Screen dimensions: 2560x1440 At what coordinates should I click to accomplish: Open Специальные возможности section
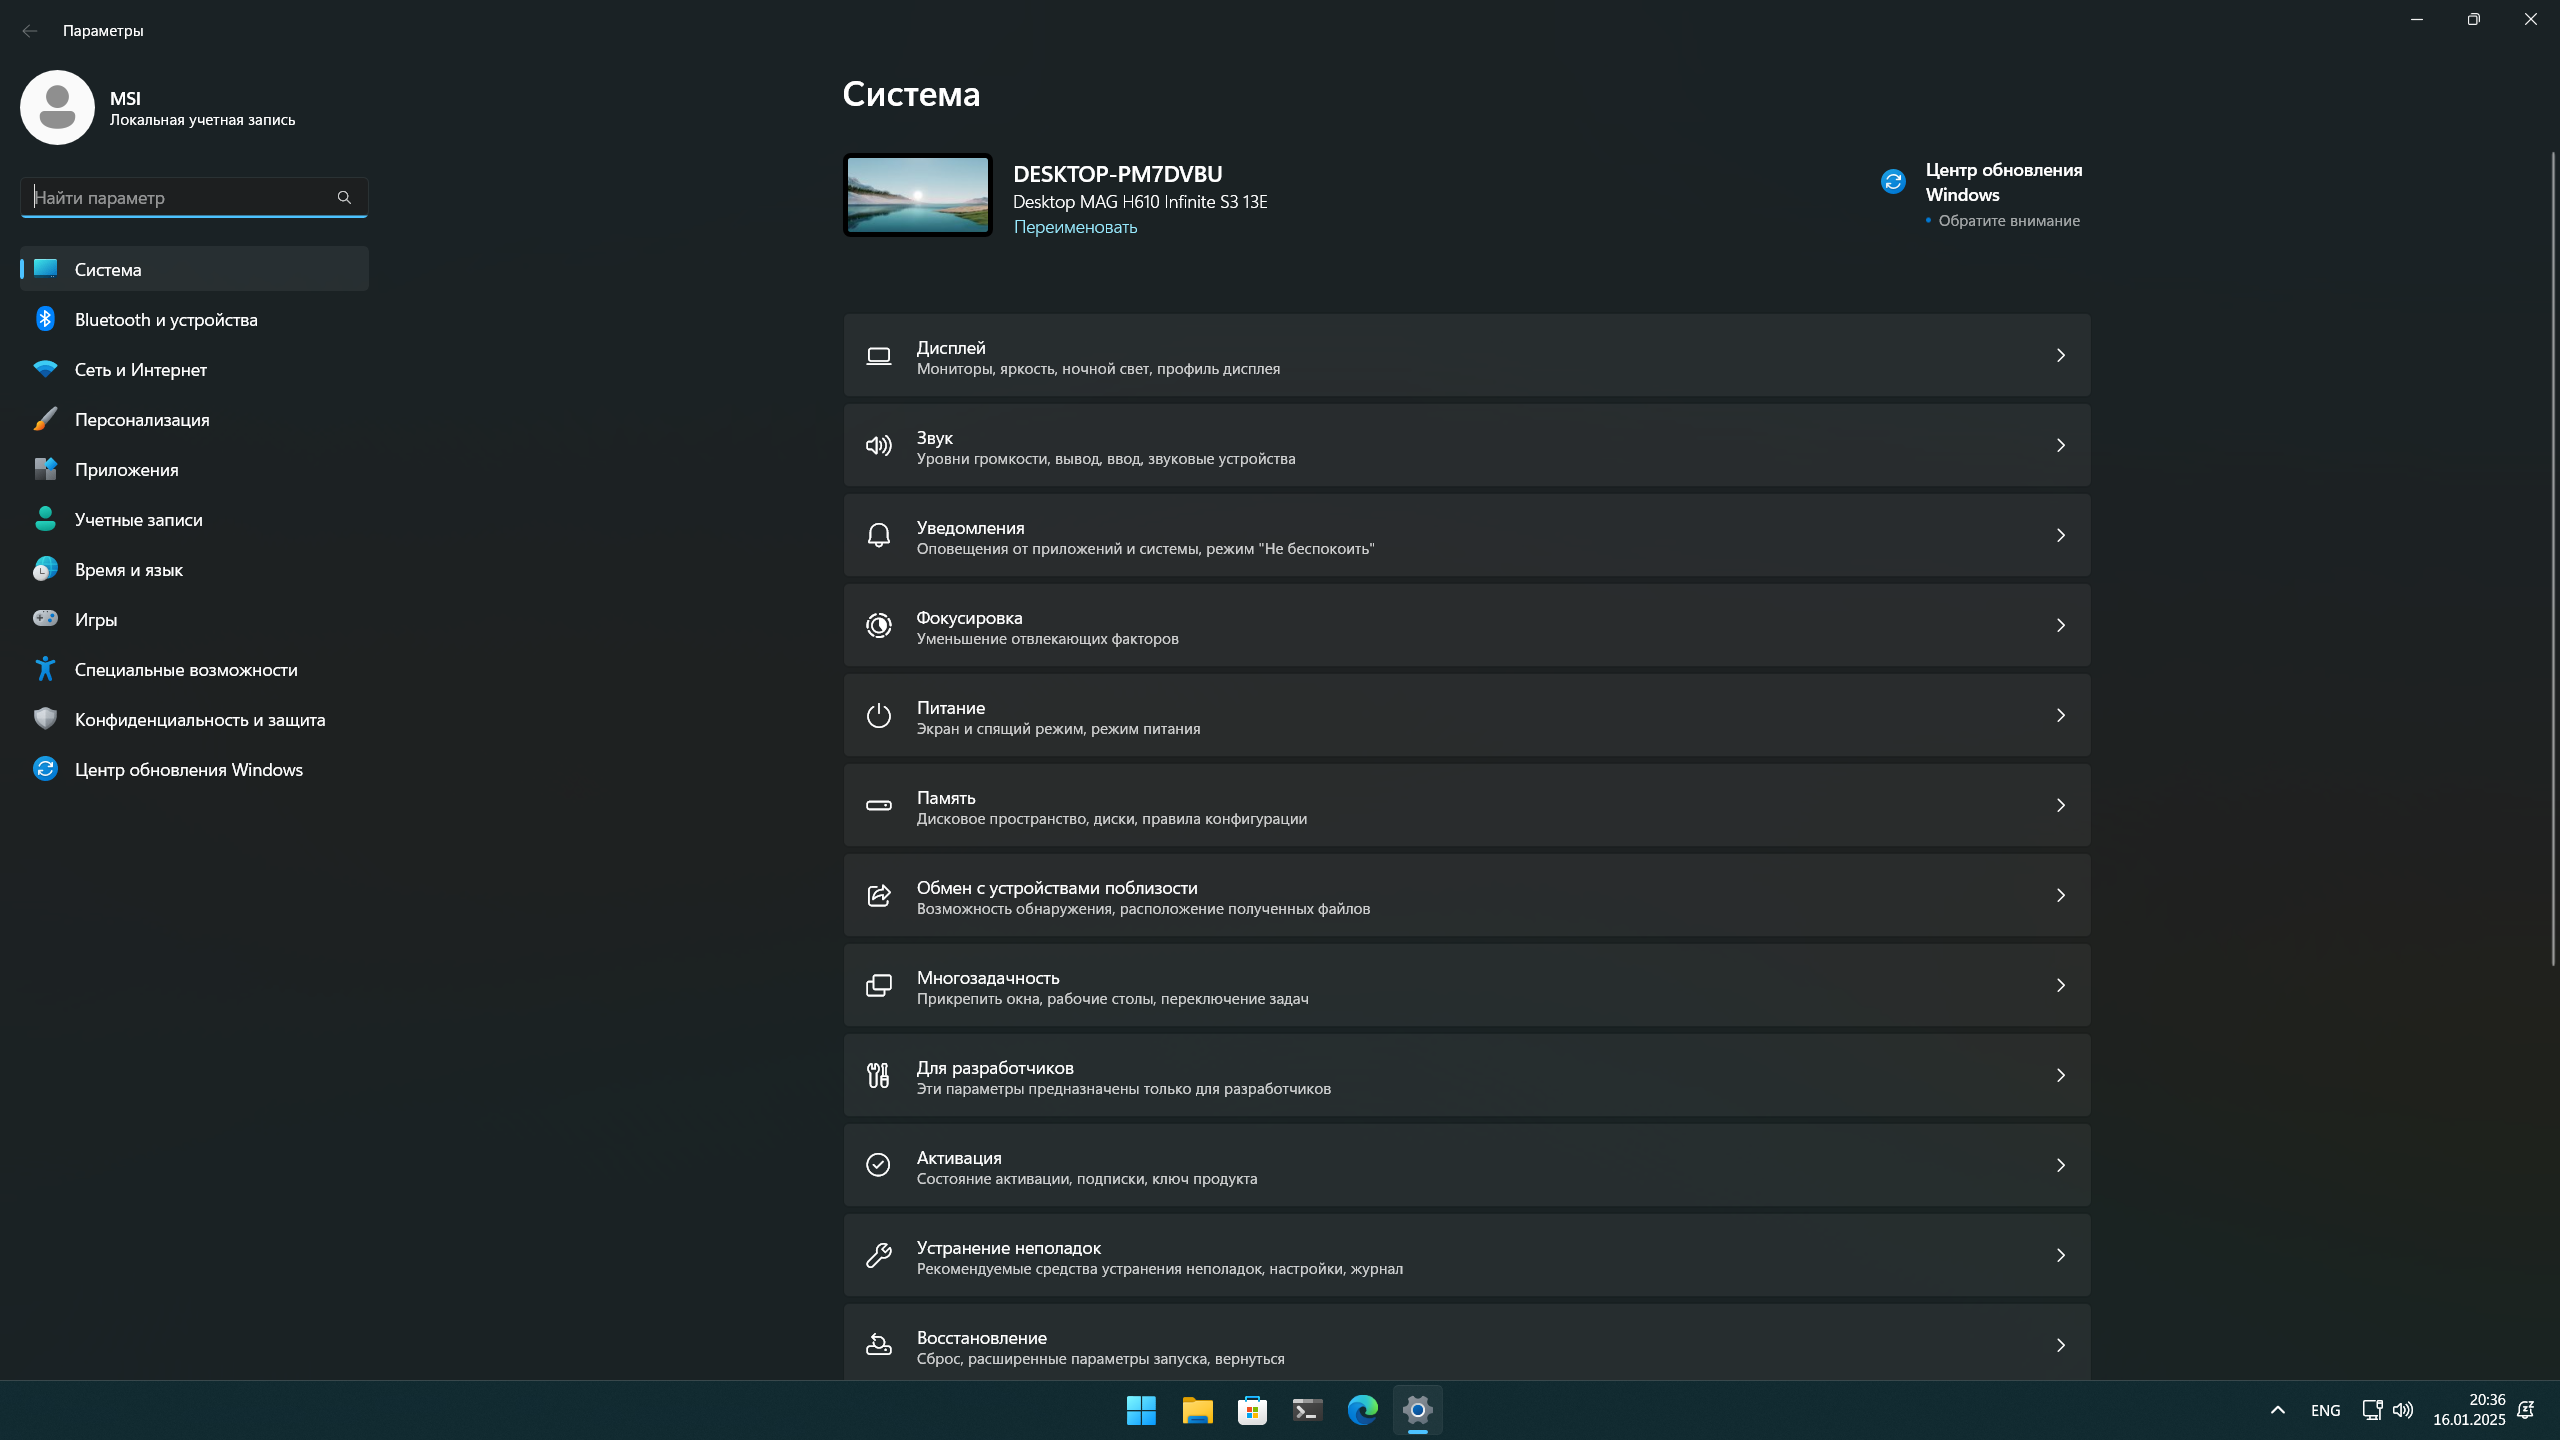[194, 669]
